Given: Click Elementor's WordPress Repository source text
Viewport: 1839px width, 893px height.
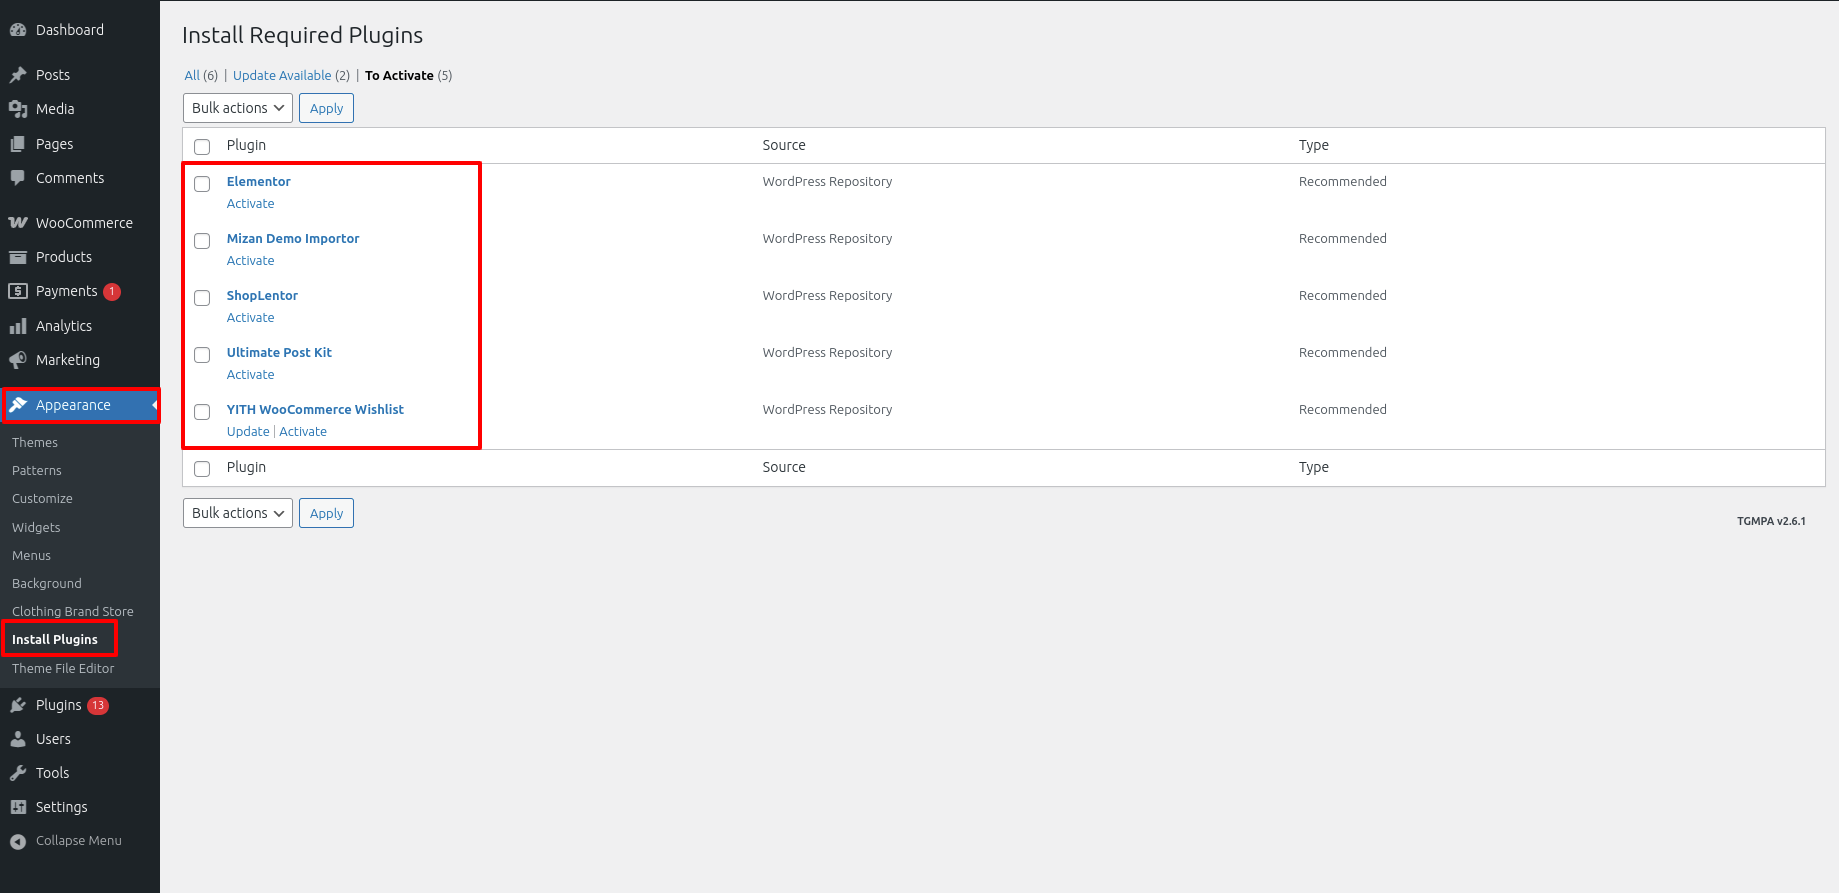Looking at the screenshot, I should tap(827, 181).
